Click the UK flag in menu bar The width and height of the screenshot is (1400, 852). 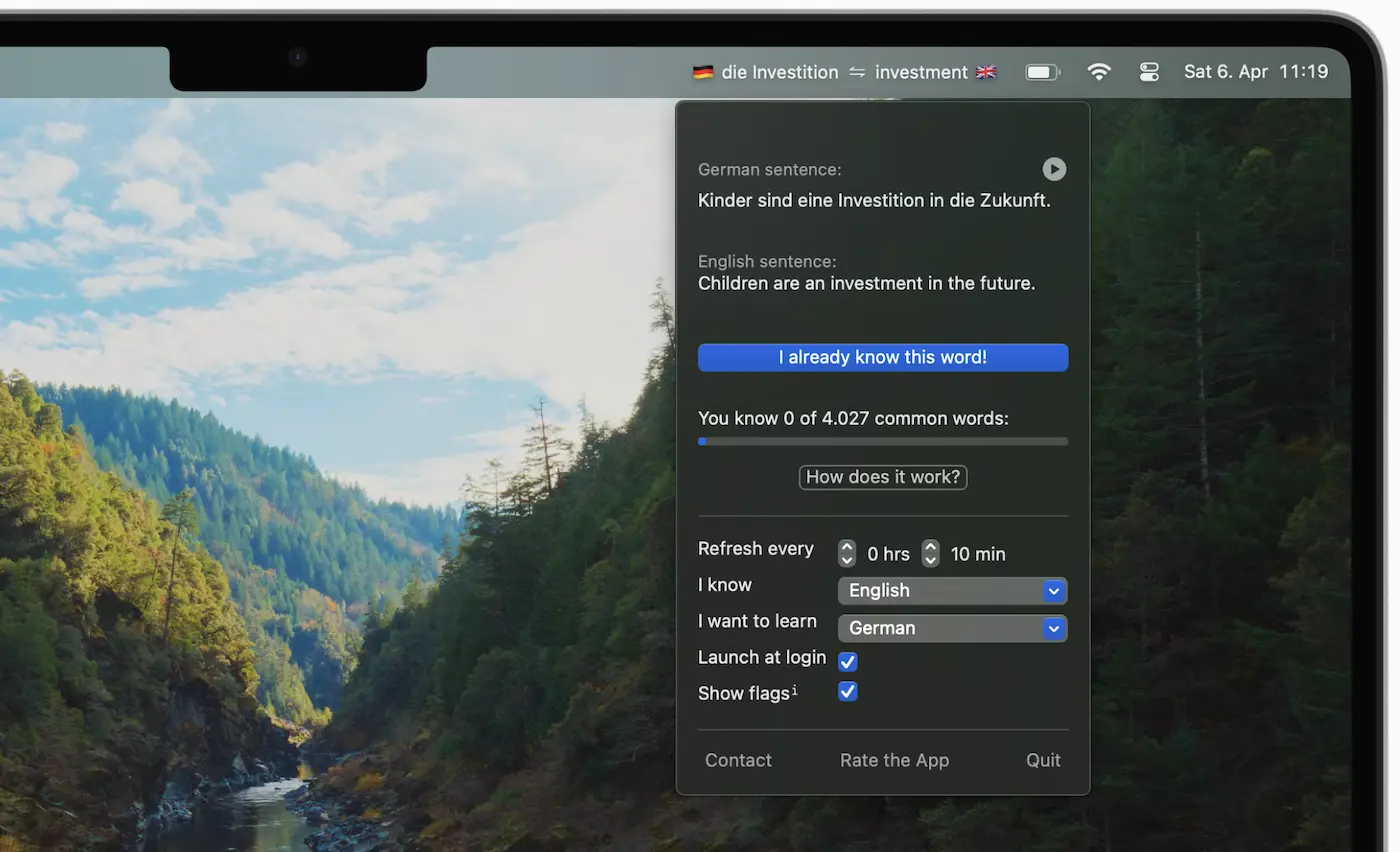pos(986,72)
